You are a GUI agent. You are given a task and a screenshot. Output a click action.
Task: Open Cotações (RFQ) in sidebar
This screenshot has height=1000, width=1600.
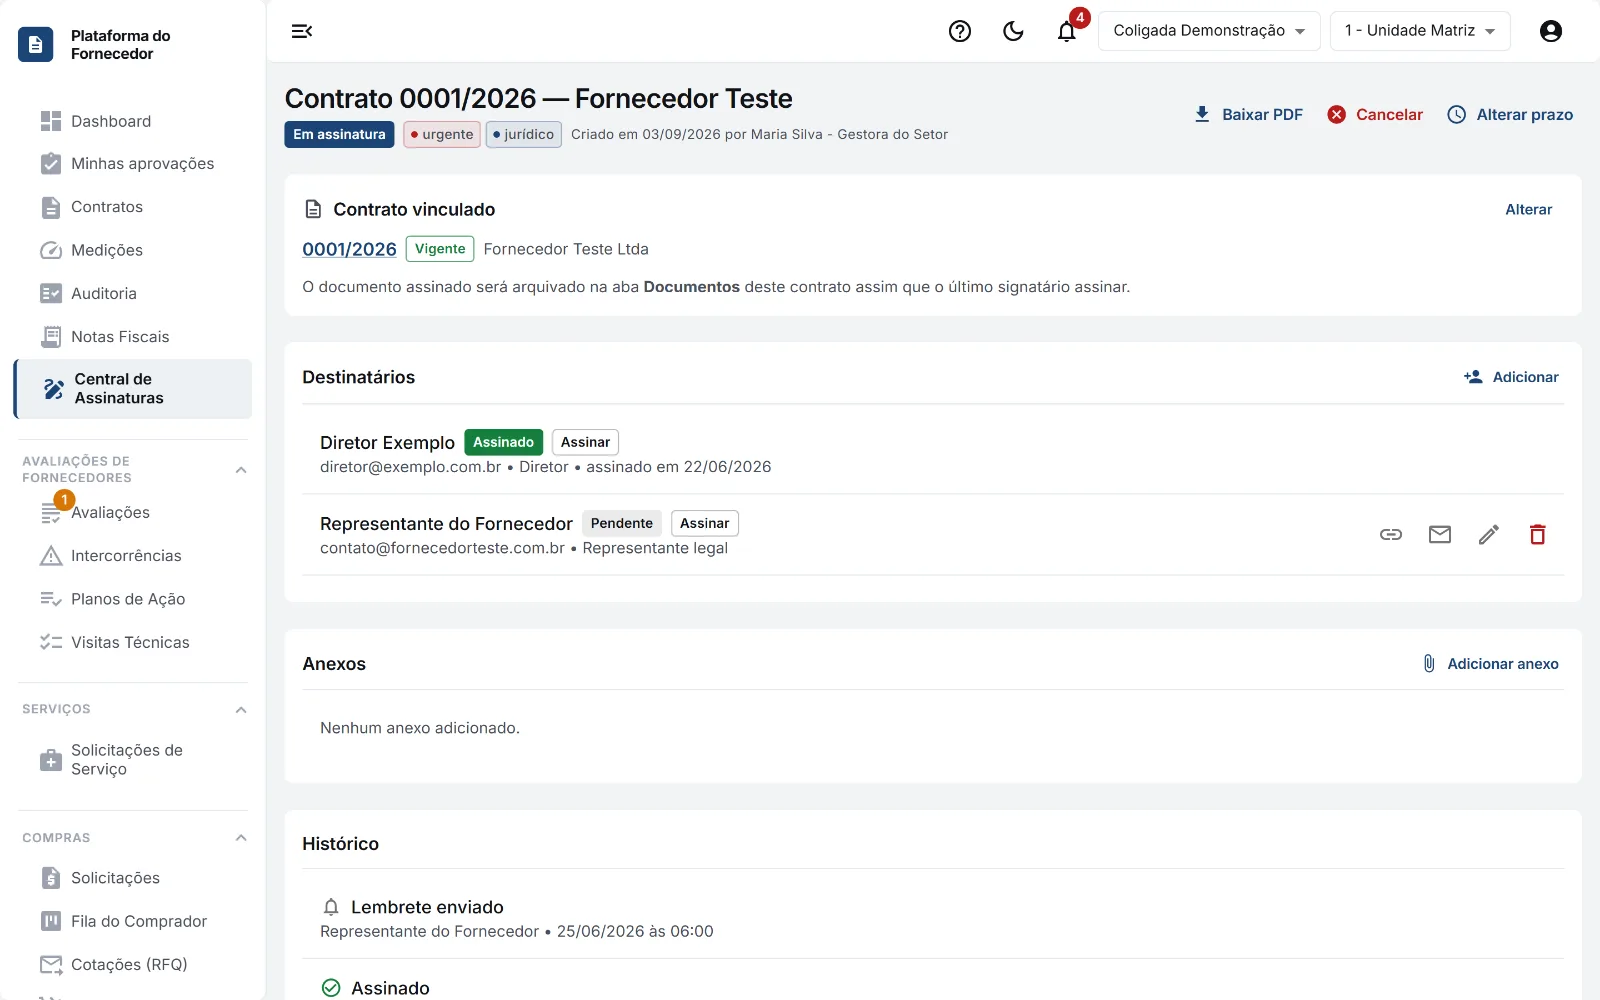coord(133,965)
